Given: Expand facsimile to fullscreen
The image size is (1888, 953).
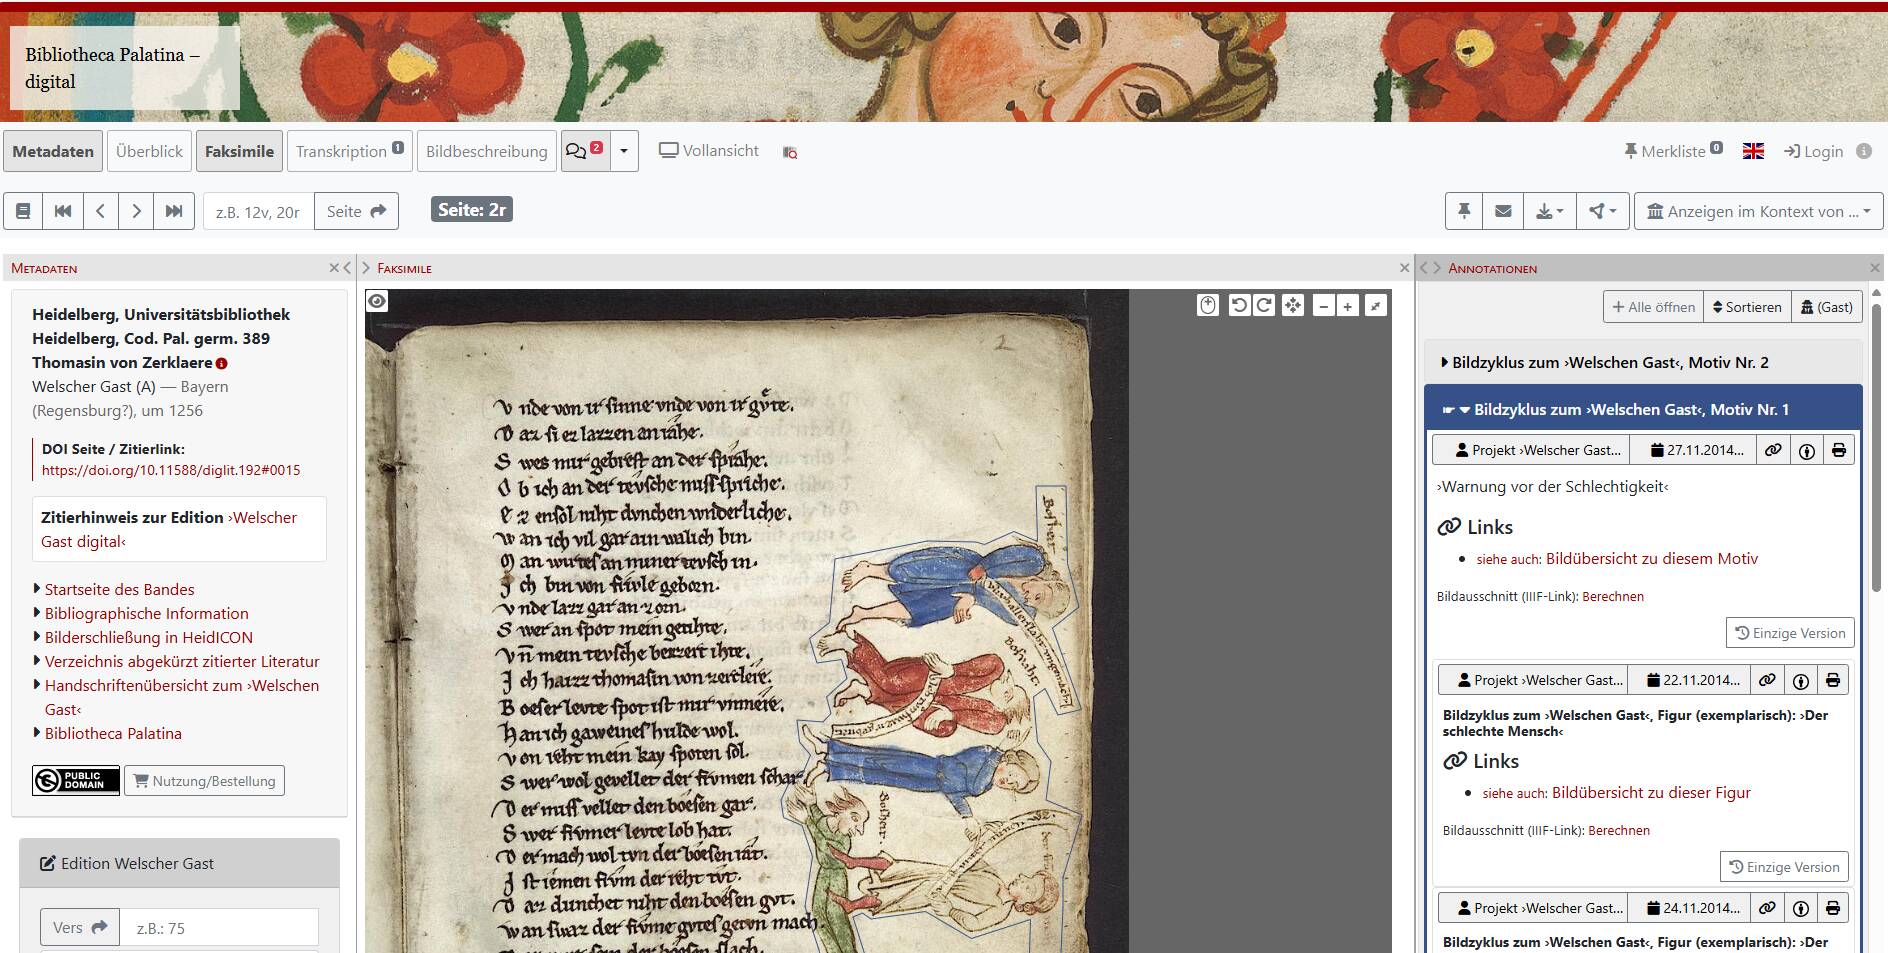Looking at the screenshot, I should click(1376, 306).
